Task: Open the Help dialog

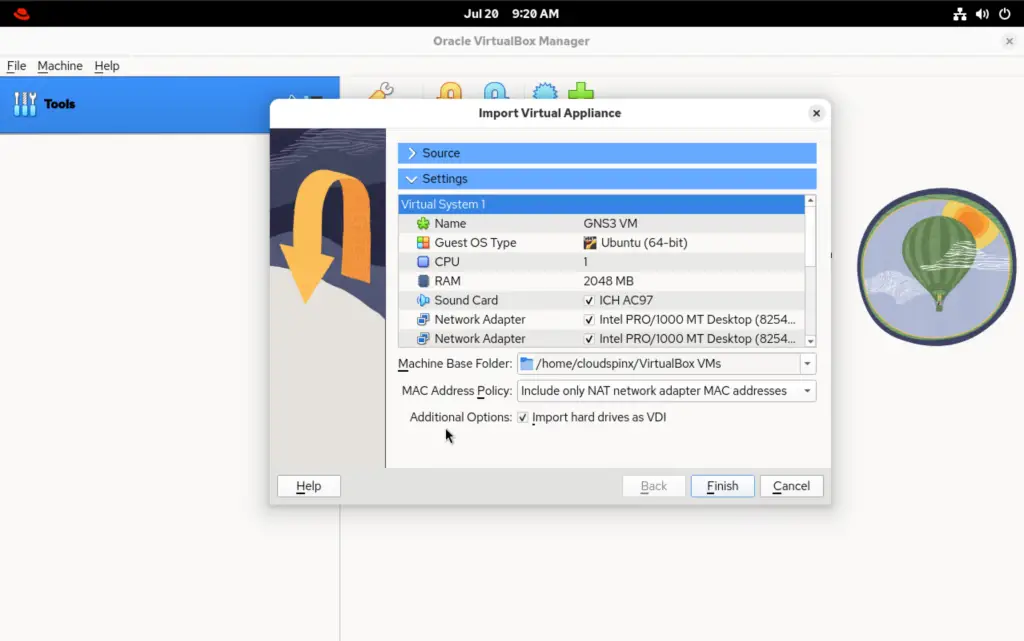Action: point(308,485)
